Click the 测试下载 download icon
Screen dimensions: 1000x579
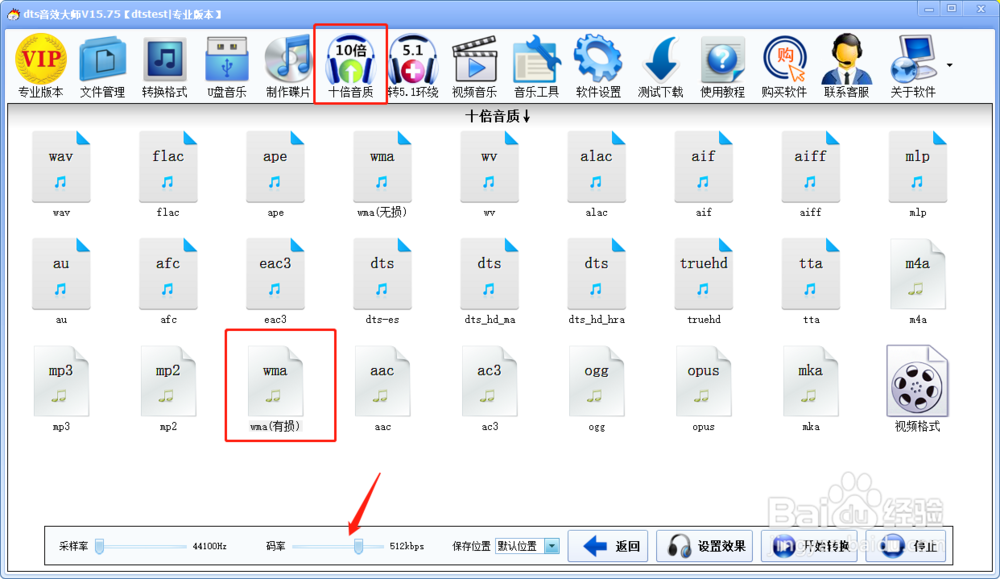pos(660,66)
